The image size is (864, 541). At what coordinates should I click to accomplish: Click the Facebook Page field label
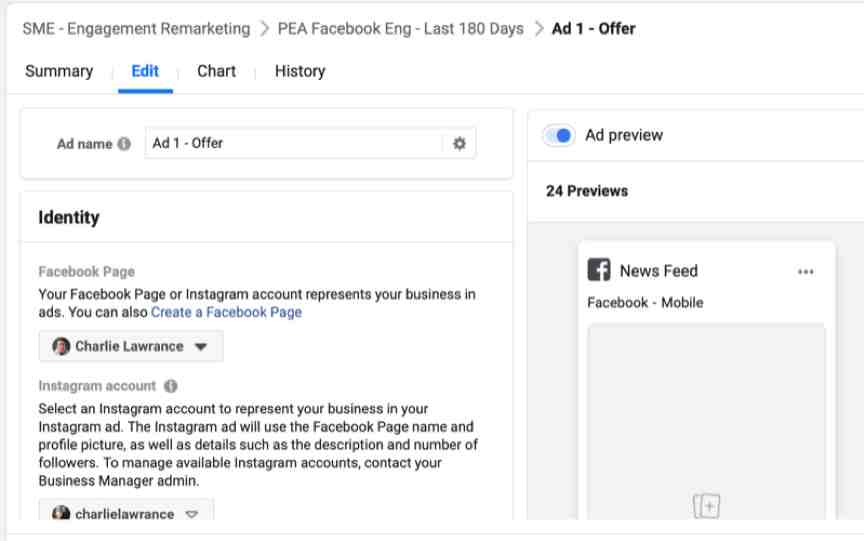pos(87,272)
